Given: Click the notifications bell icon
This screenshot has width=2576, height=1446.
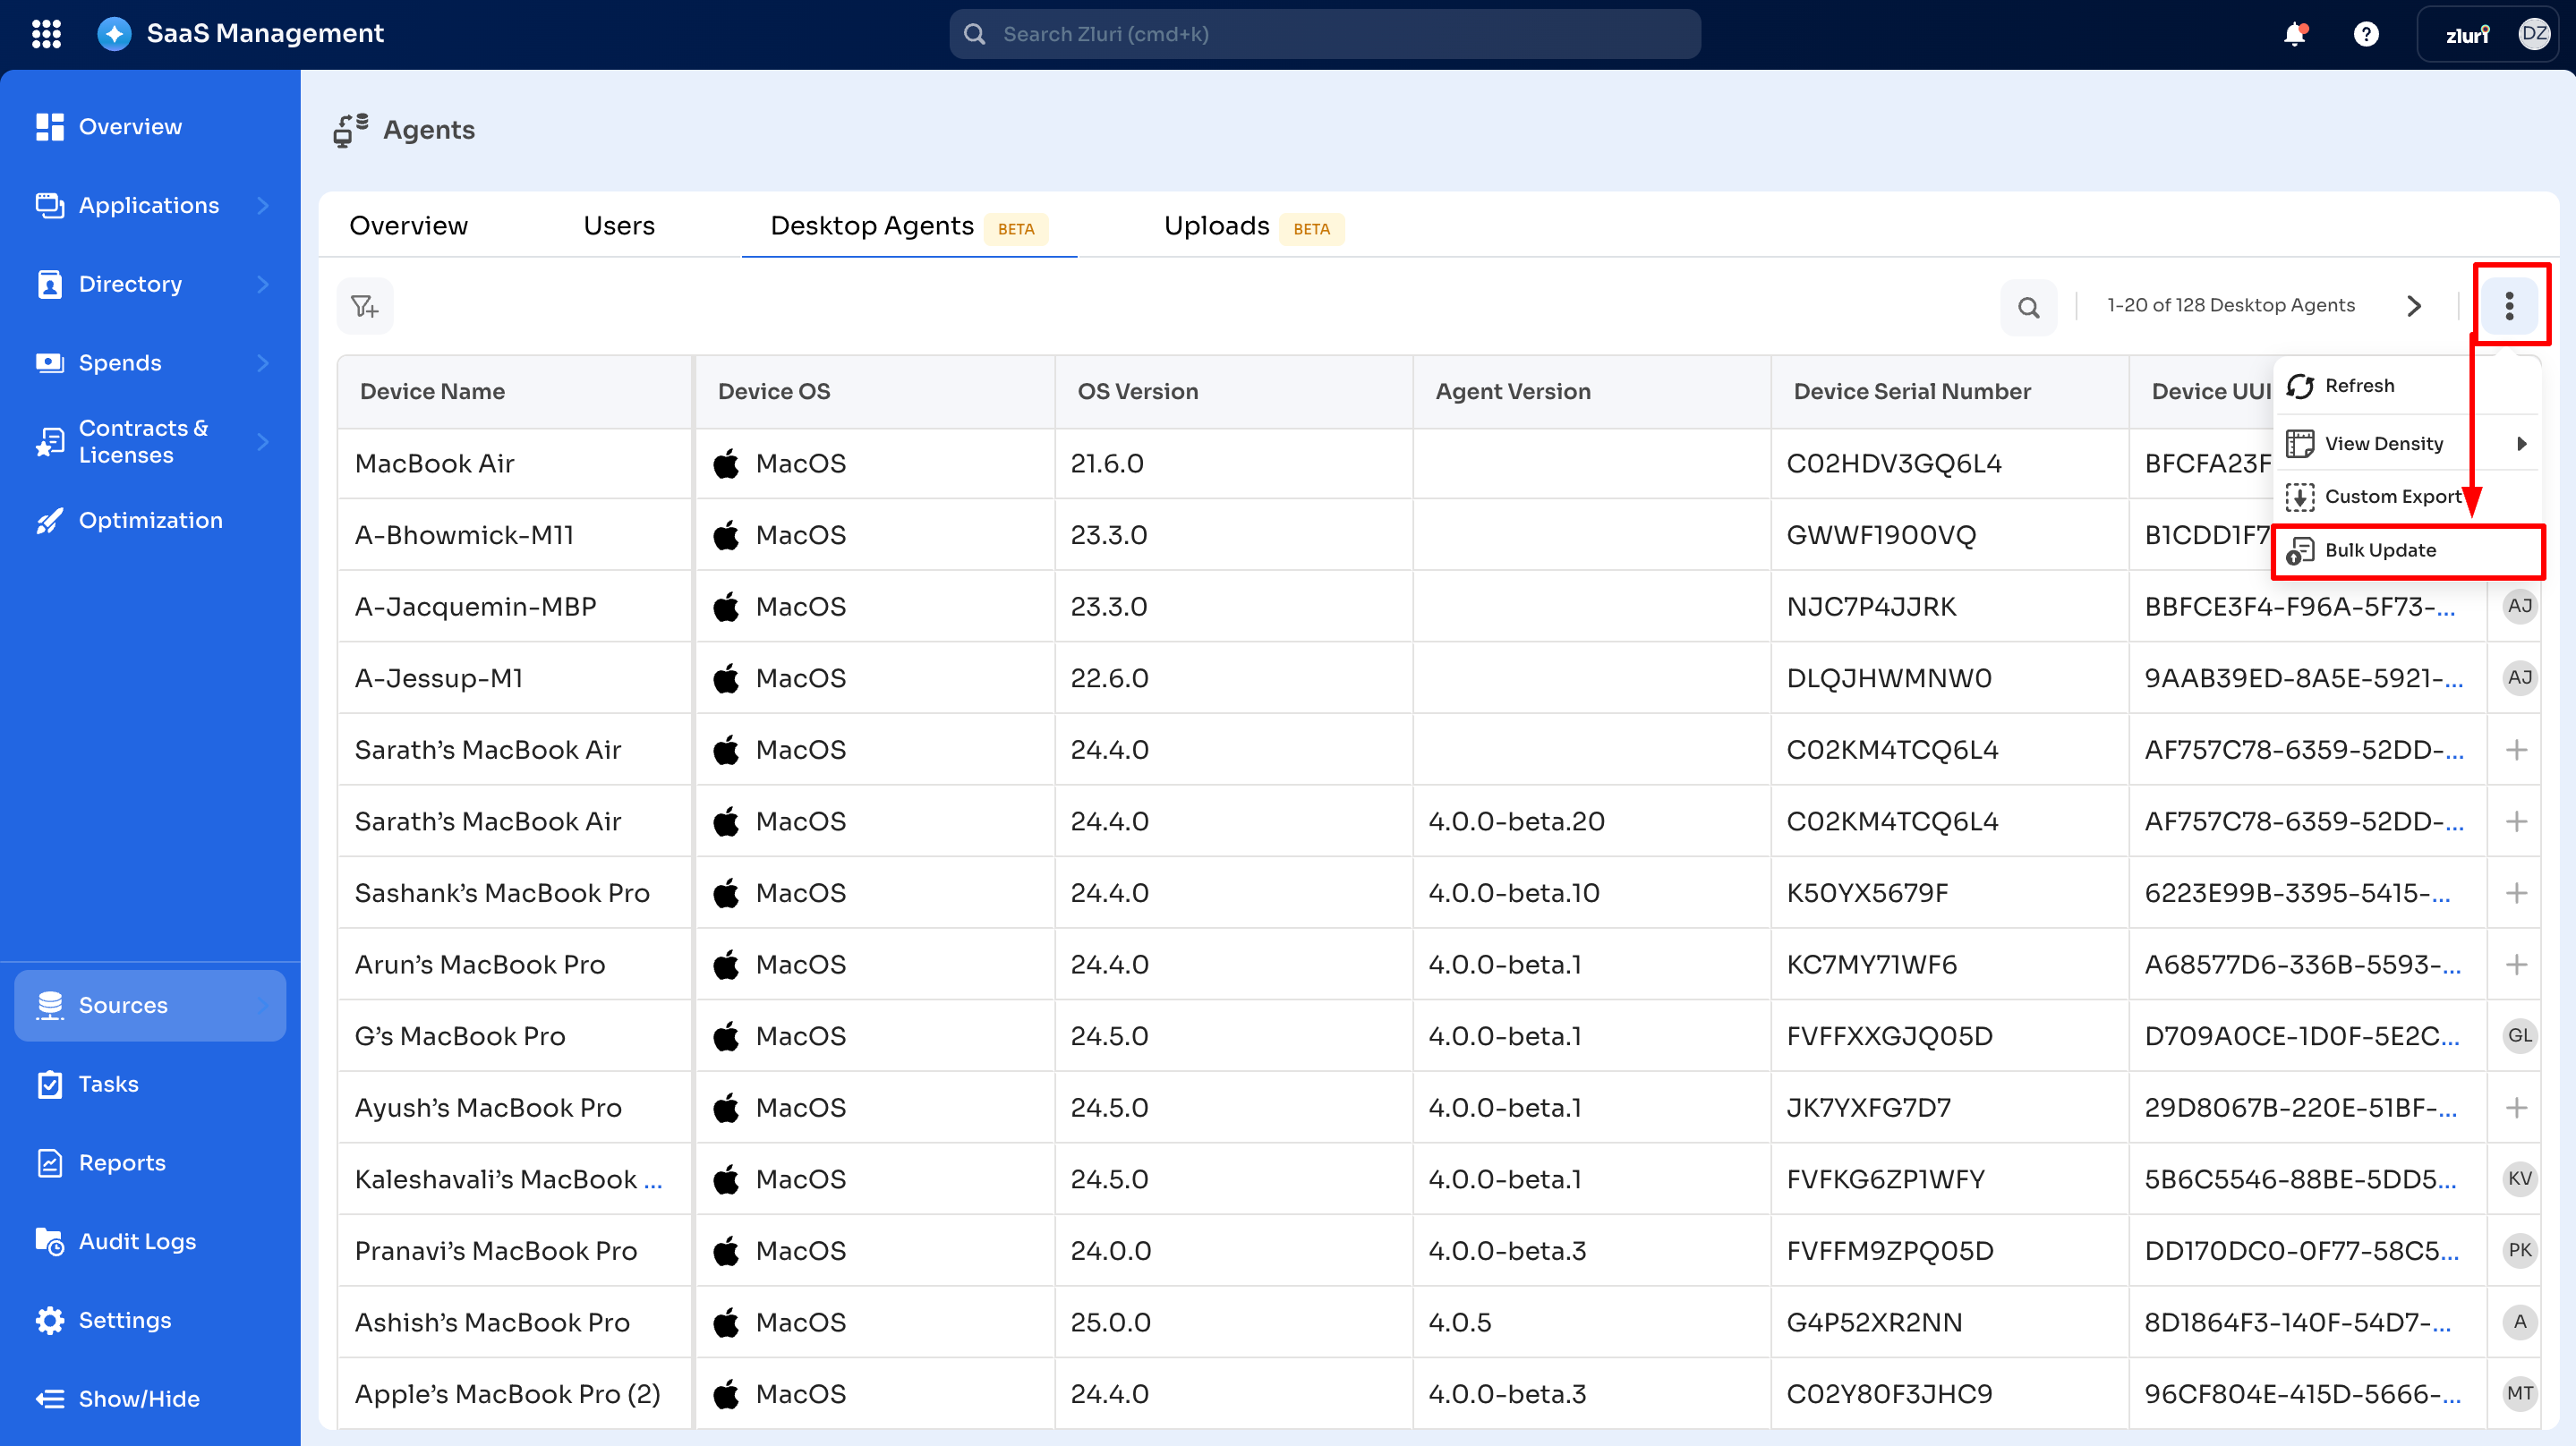Looking at the screenshot, I should pos(2294,34).
